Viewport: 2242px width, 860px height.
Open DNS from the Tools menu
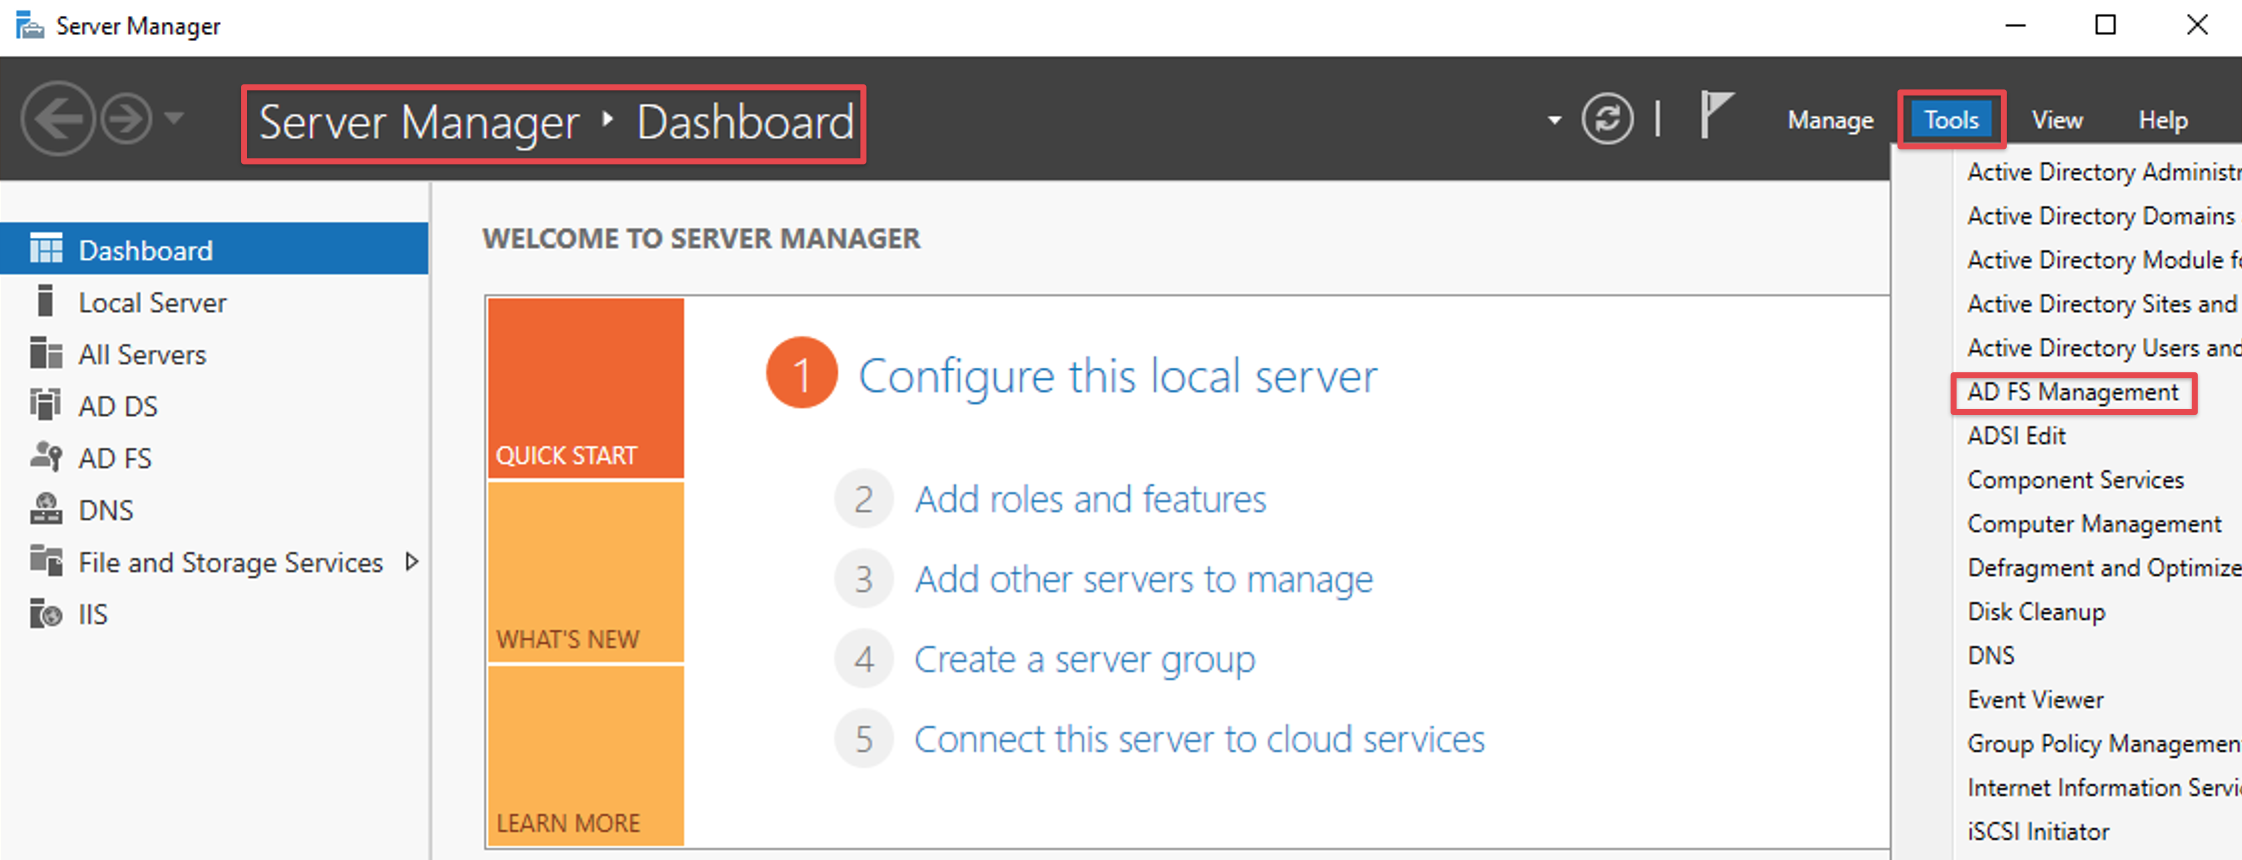(1991, 656)
